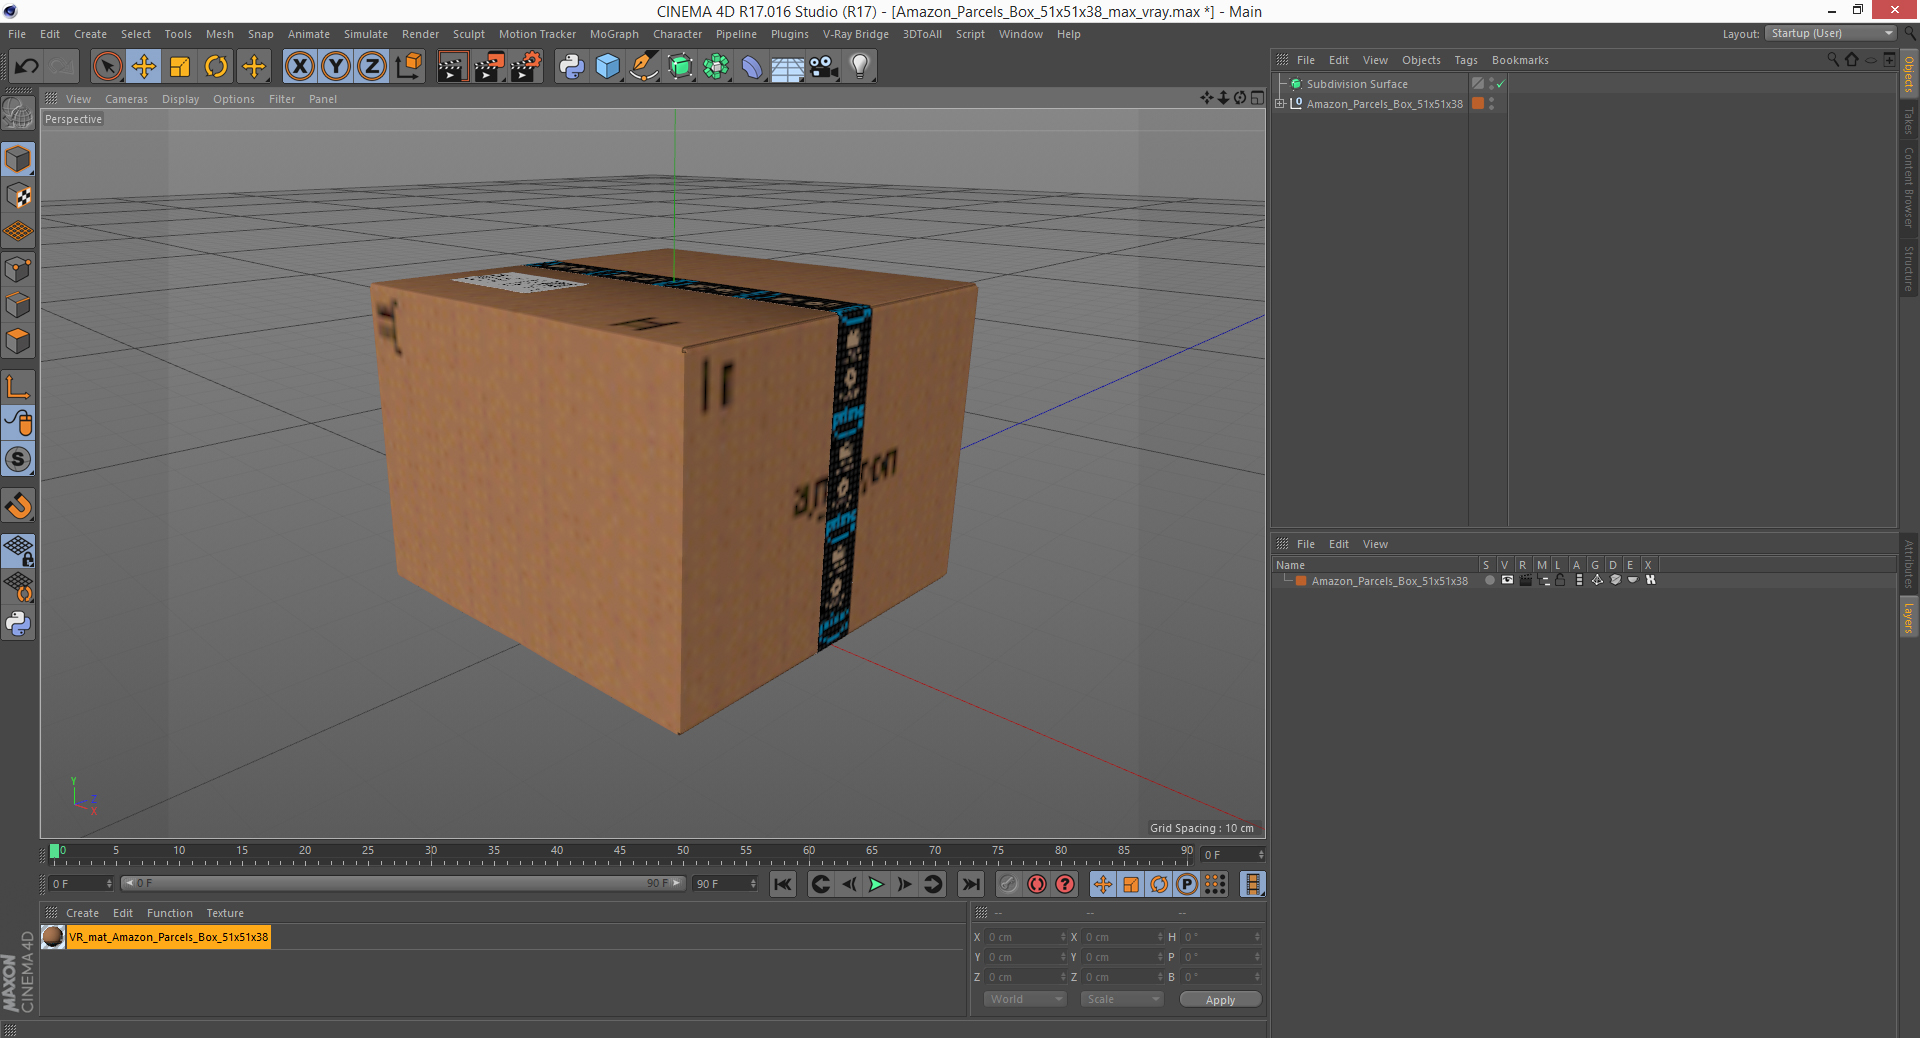Image resolution: width=1920 pixels, height=1038 pixels.
Task: Play animation forward
Action: (876, 884)
